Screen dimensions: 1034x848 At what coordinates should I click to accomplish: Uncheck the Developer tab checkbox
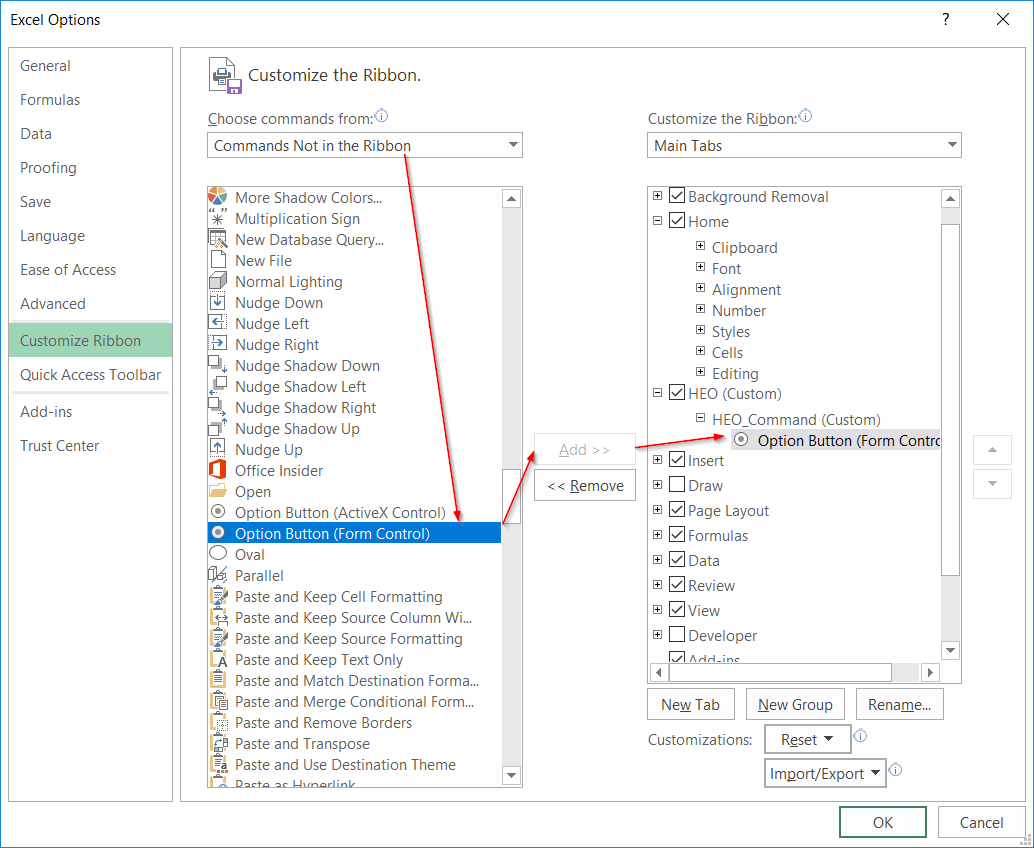[676, 634]
